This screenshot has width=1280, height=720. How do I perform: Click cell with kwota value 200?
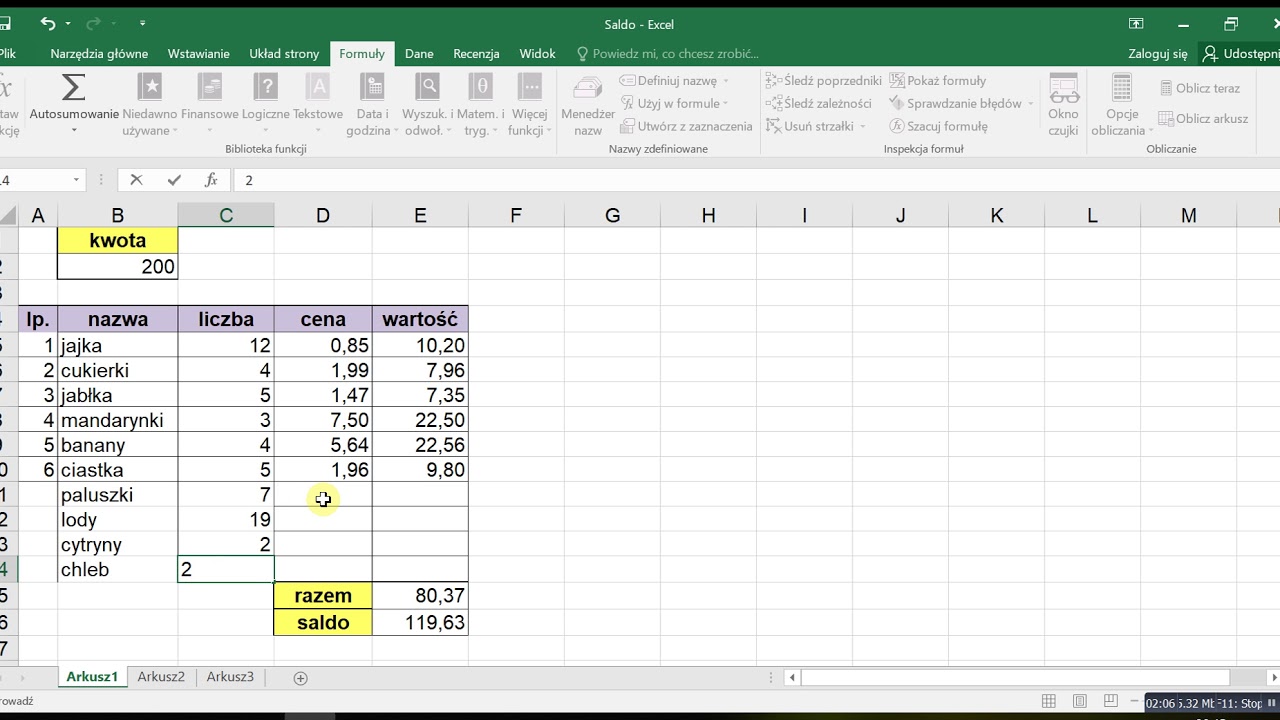click(118, 267)
